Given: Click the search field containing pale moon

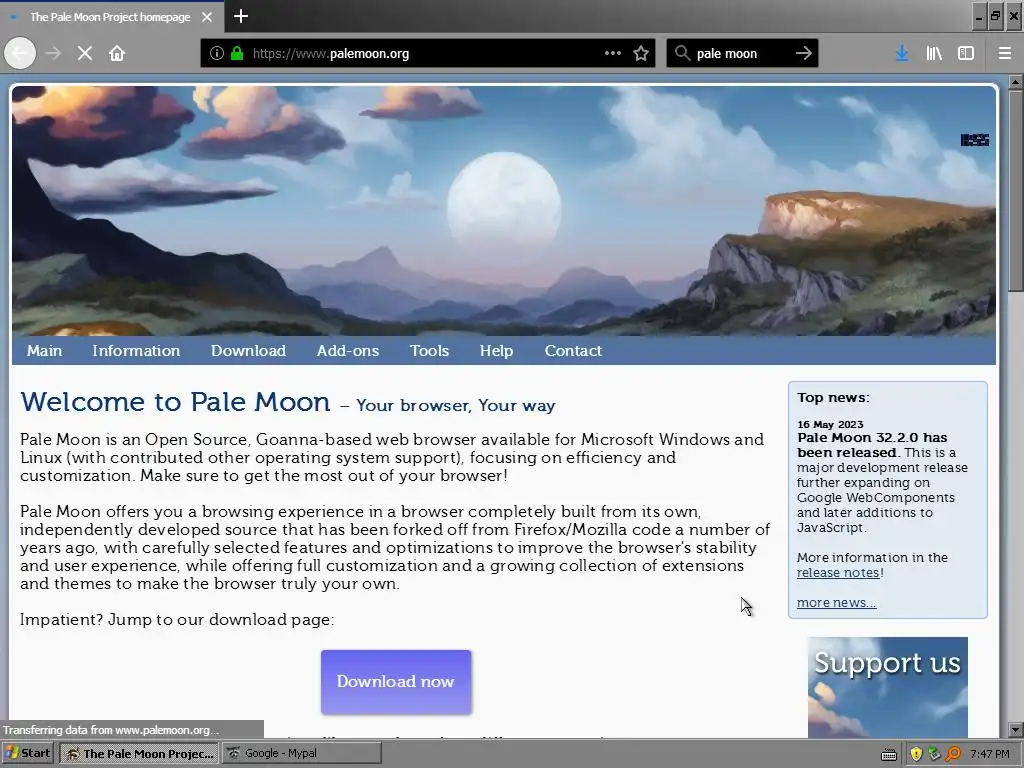Looking at the screenshot, I should 743,54.
